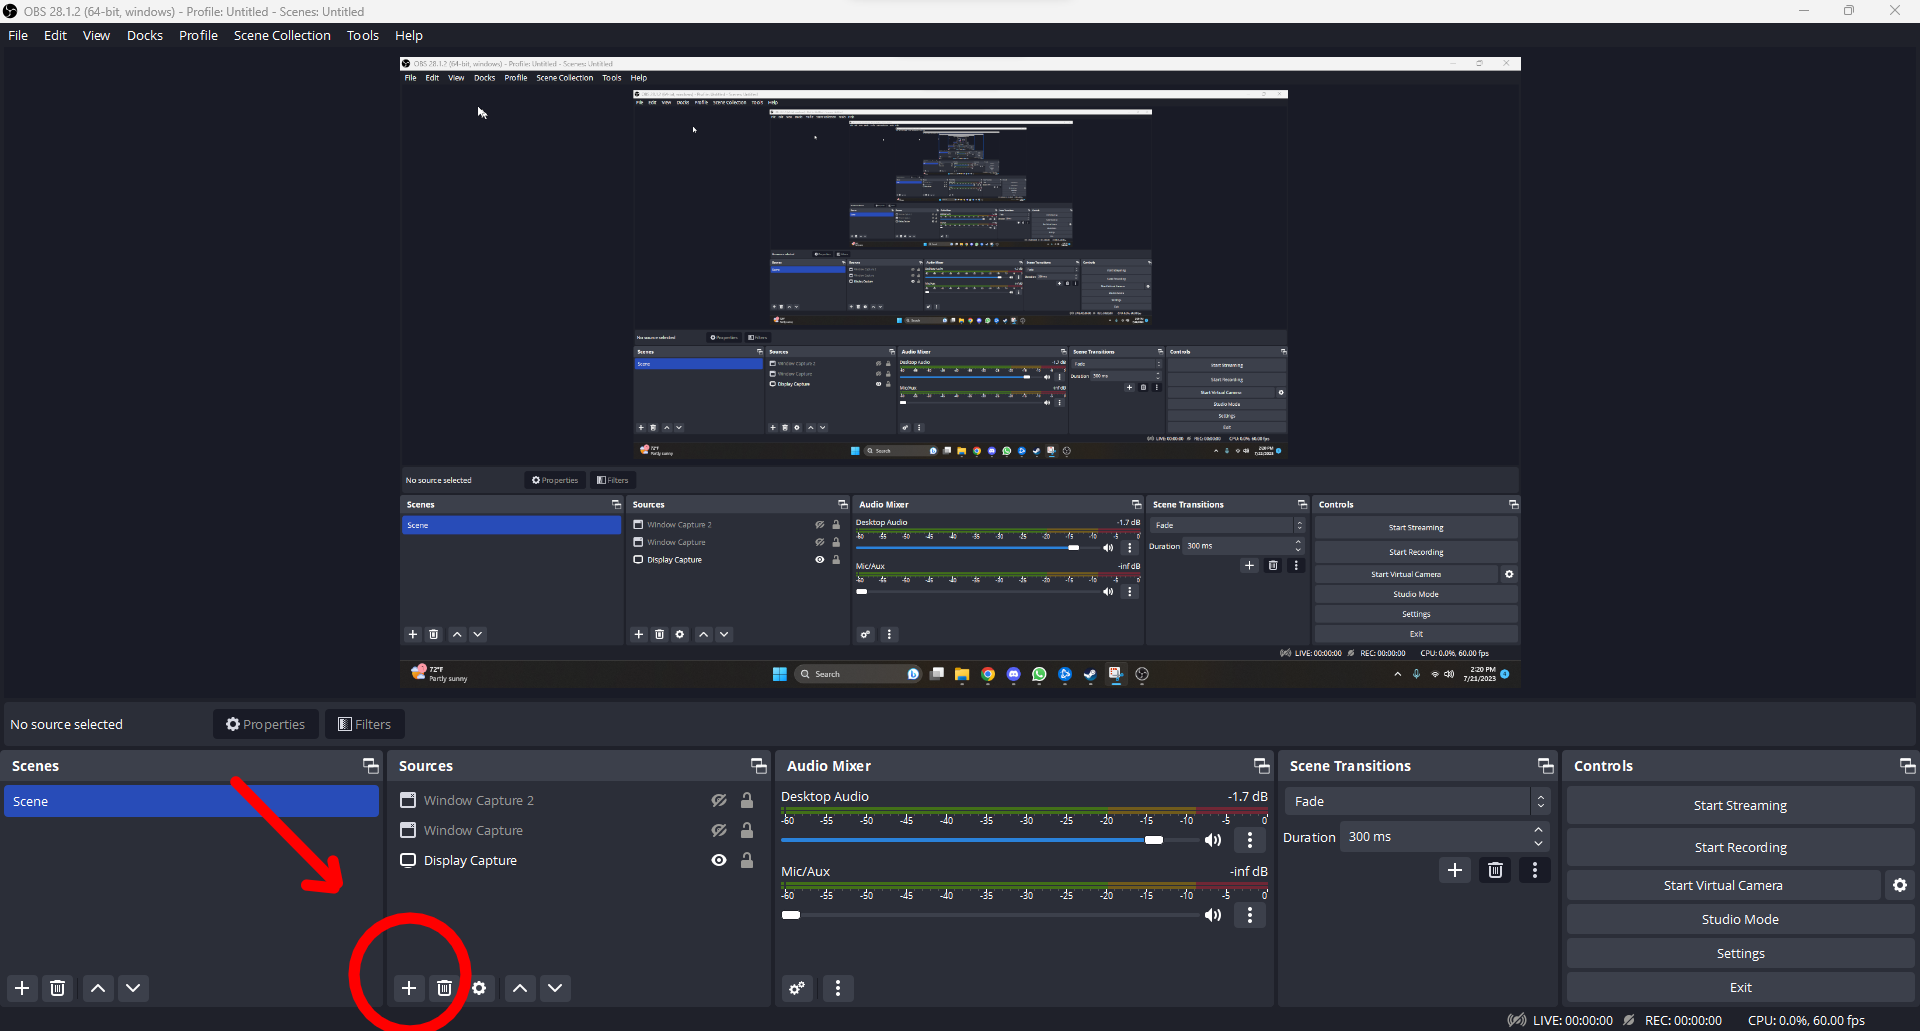The height and width of the screenshot is (1031, 1920).
Task: Start the Virtual Camera
Action: [1723, 885]
